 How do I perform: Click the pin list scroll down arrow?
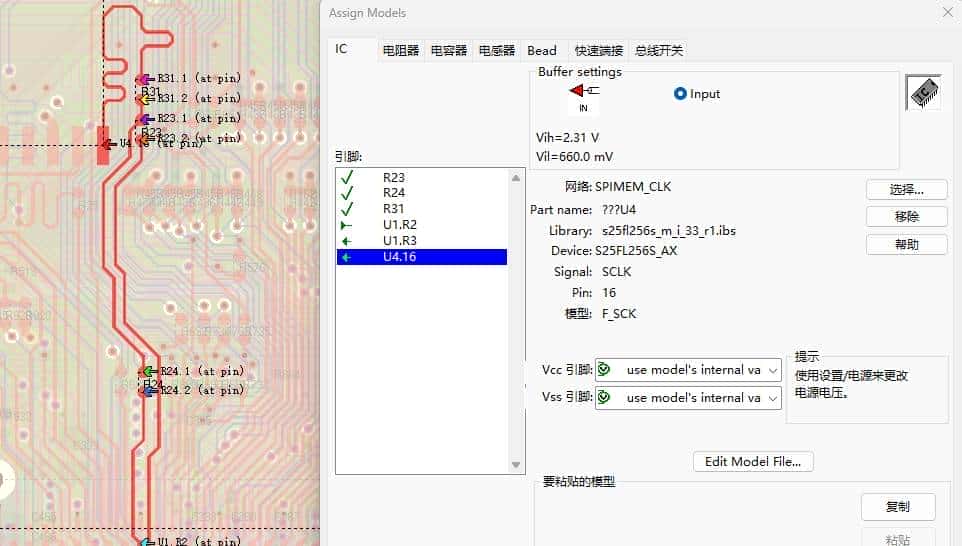pos(516,465)
